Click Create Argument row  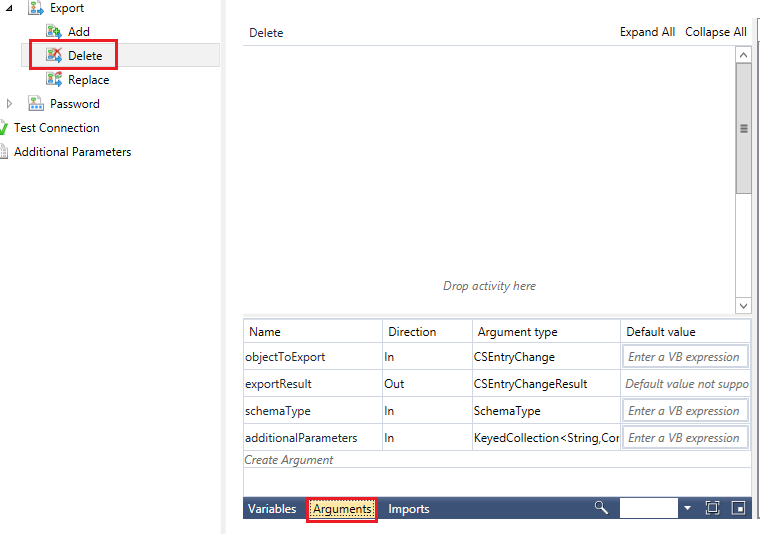[x=497, y=459]
